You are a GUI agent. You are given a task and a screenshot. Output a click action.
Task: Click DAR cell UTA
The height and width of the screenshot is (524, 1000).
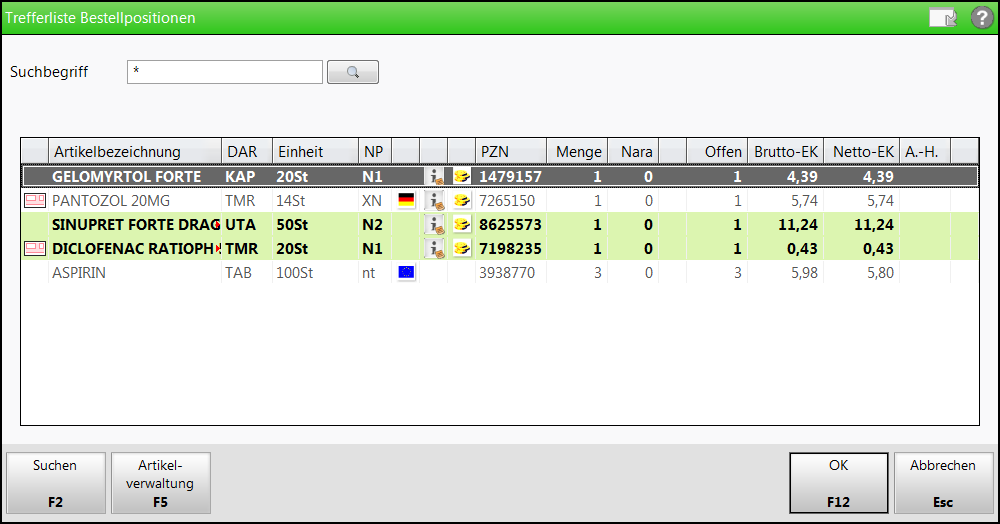[240, 224]
